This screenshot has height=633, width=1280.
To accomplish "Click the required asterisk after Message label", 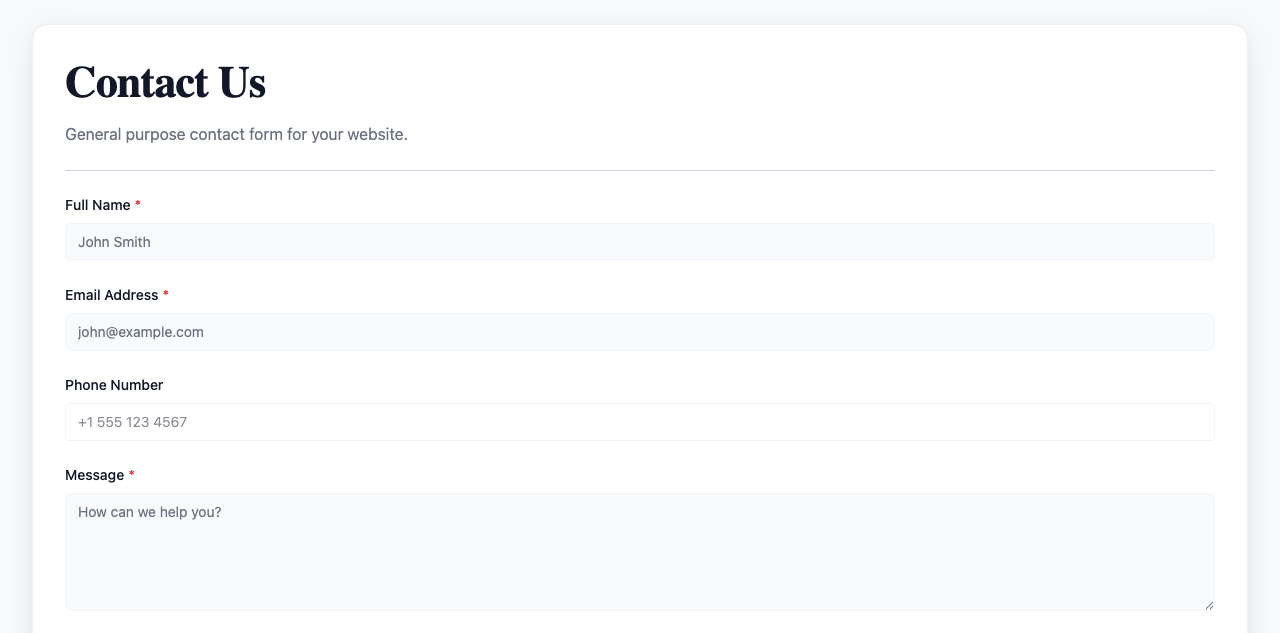I will (131, 474).
